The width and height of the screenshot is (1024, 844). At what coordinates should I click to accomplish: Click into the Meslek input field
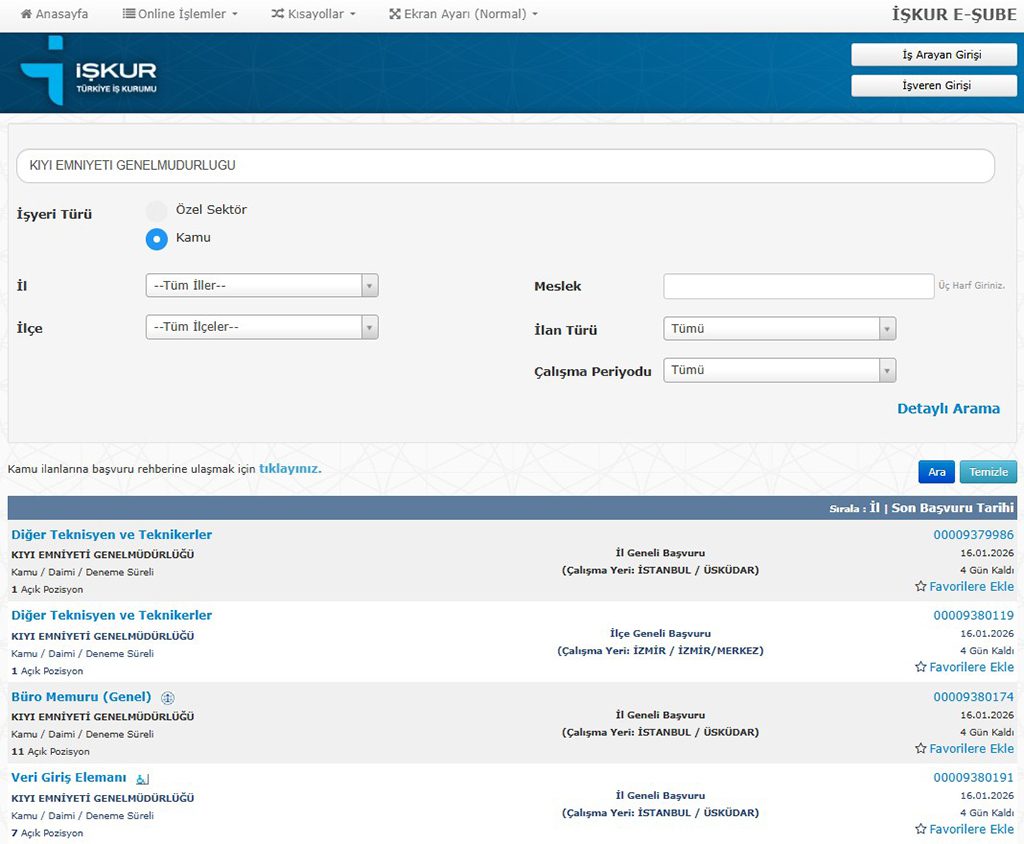click(798, 287)
